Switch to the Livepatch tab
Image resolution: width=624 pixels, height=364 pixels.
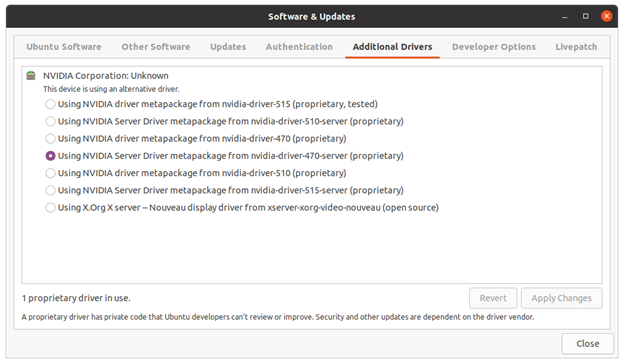(x=576, y=47)
